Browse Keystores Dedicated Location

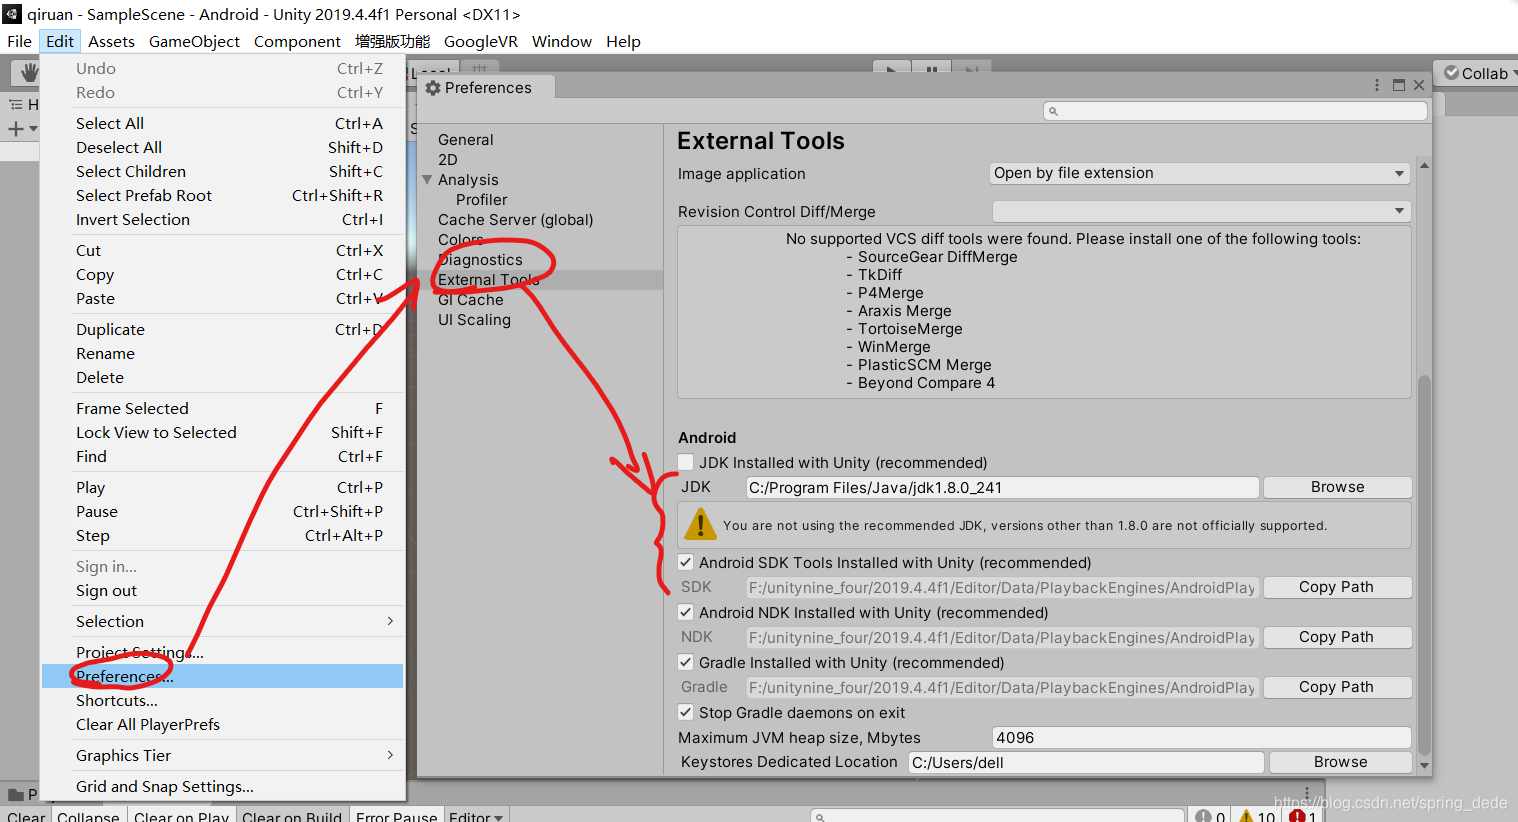coord(1341,762)
